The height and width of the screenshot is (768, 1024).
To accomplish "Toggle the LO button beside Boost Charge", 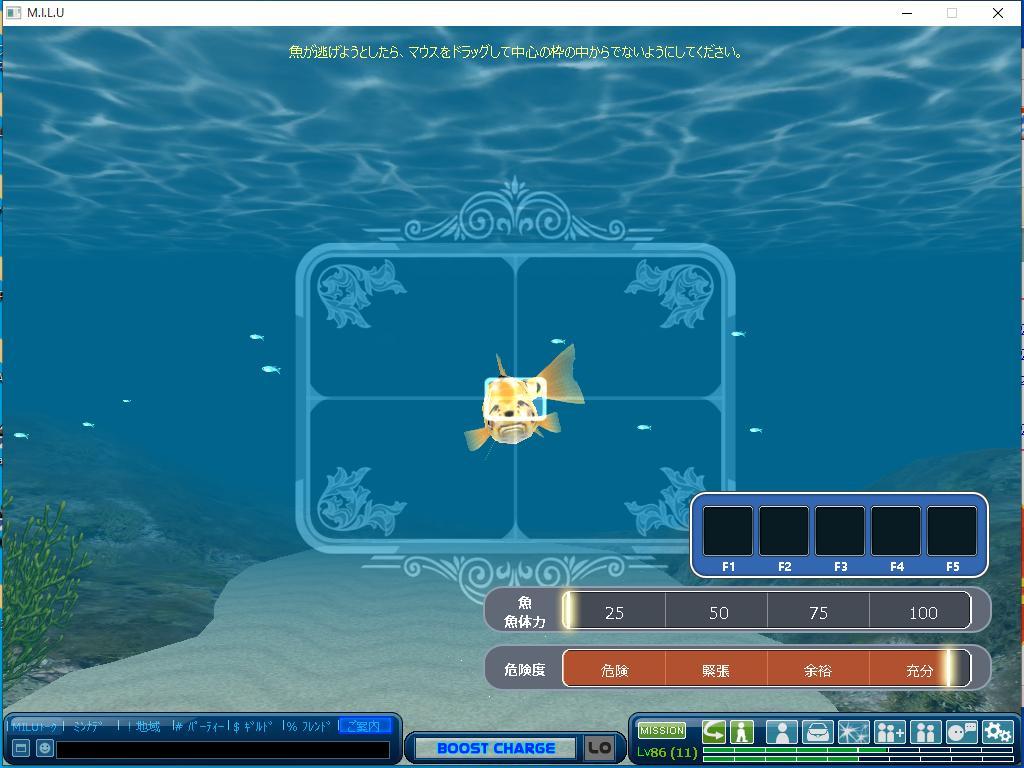I will click(599, 748).
